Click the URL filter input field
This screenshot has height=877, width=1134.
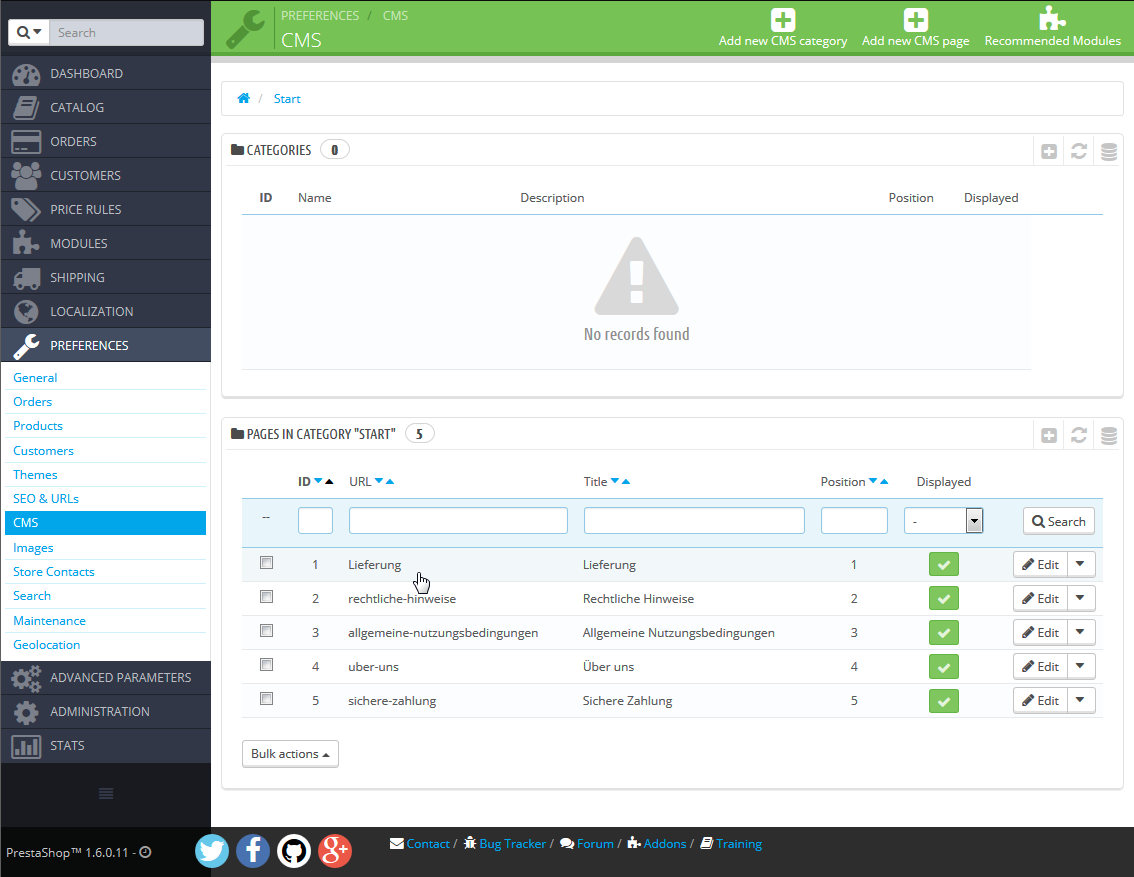(x=458, y=521)
